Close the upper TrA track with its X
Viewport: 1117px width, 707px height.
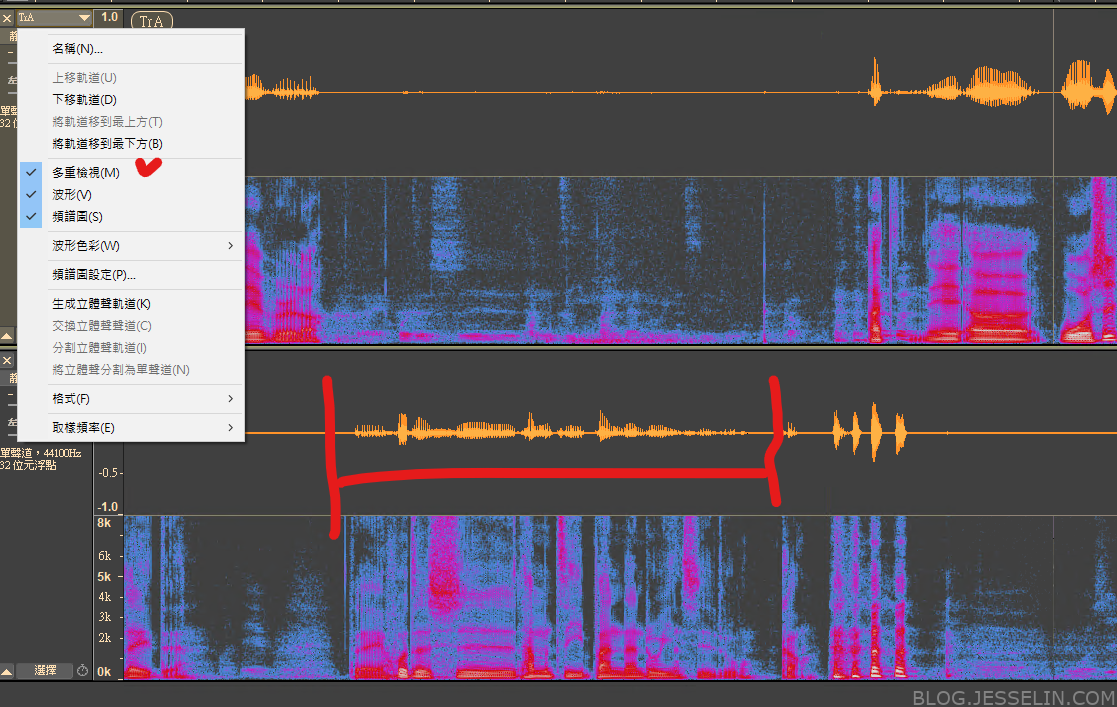(7, 18)
